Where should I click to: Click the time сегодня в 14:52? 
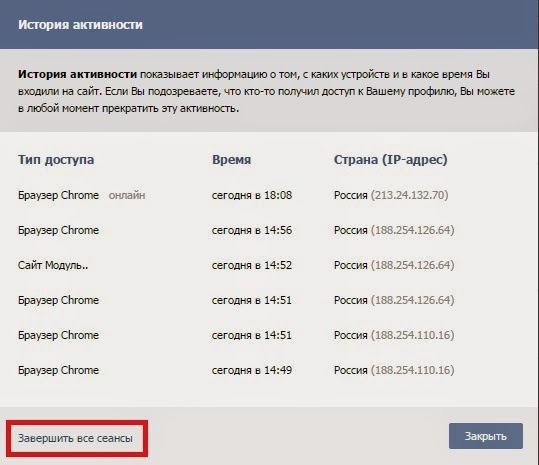point(252,265)
